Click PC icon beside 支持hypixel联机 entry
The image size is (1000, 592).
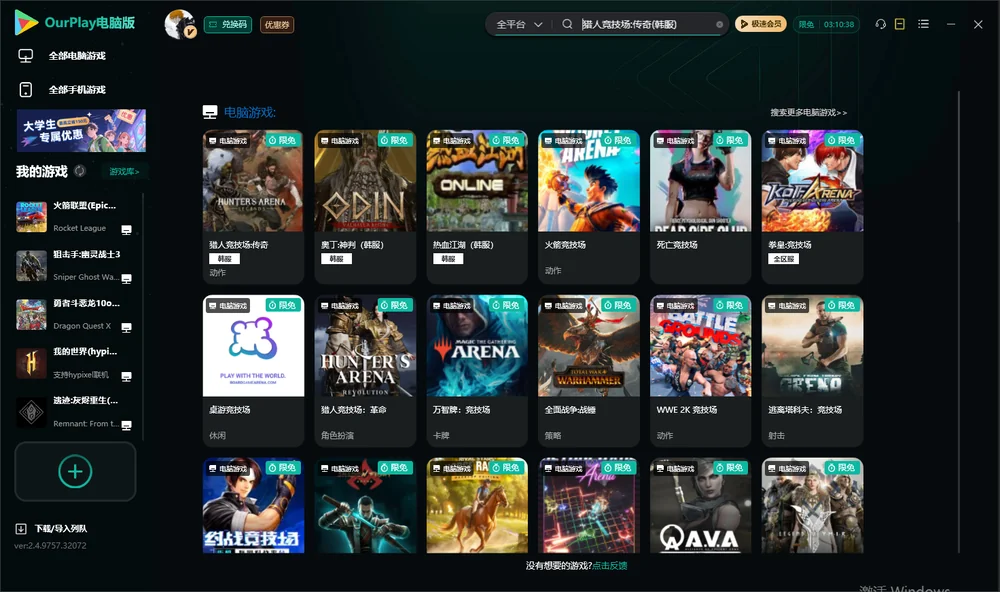[126, 376]
